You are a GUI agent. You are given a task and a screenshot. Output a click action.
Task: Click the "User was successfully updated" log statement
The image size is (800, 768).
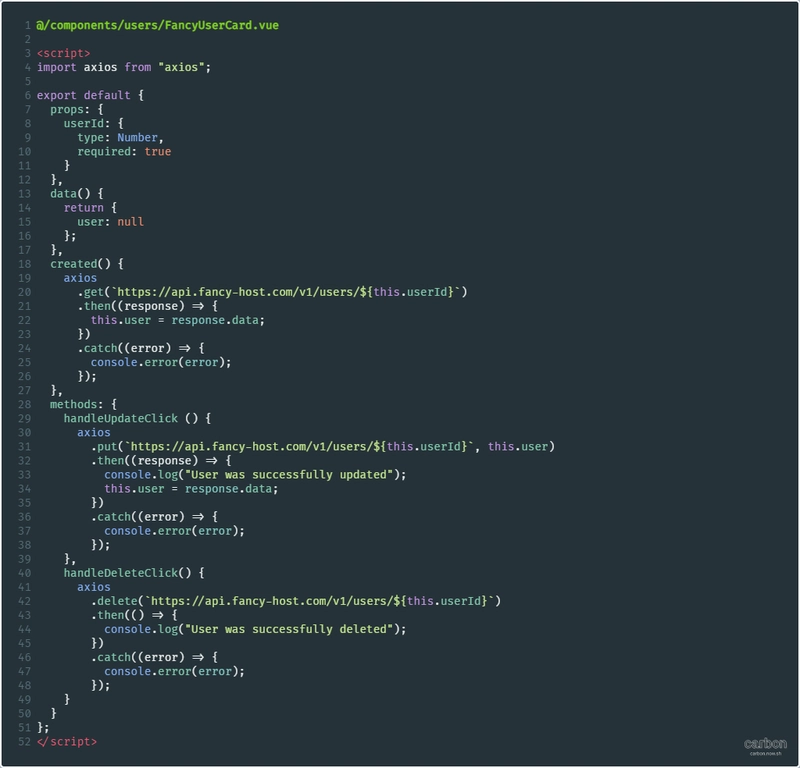point(255,475)
